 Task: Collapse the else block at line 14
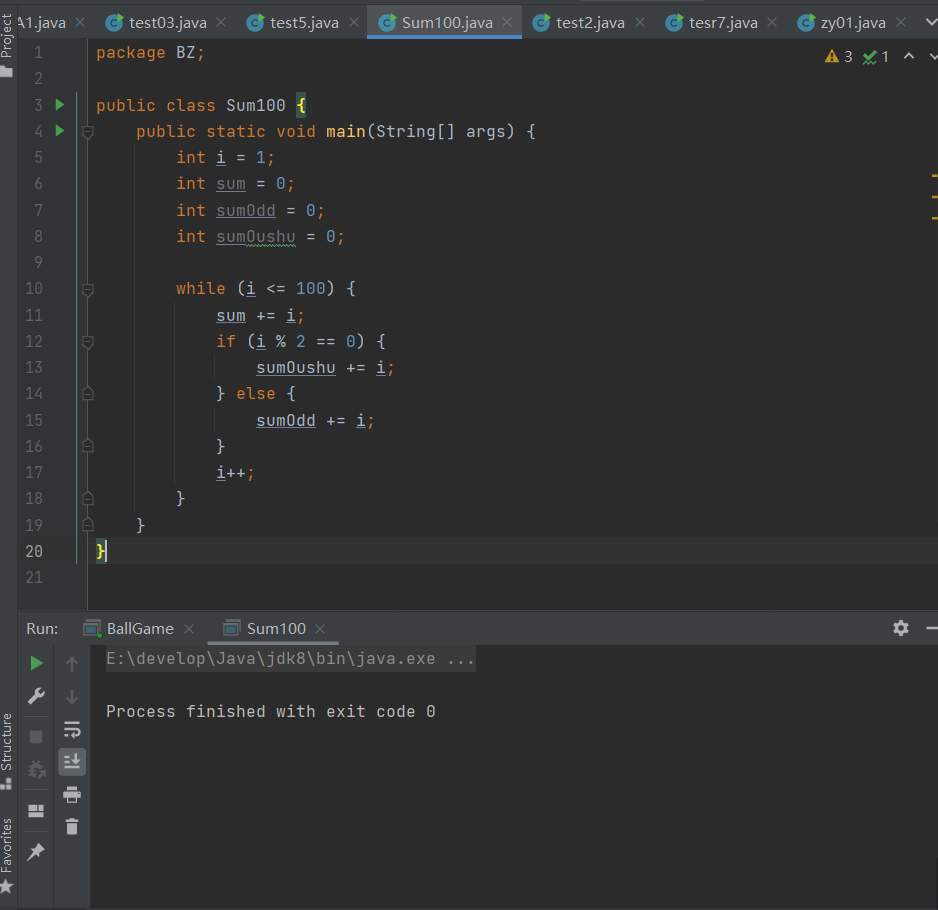coord(87,394)
